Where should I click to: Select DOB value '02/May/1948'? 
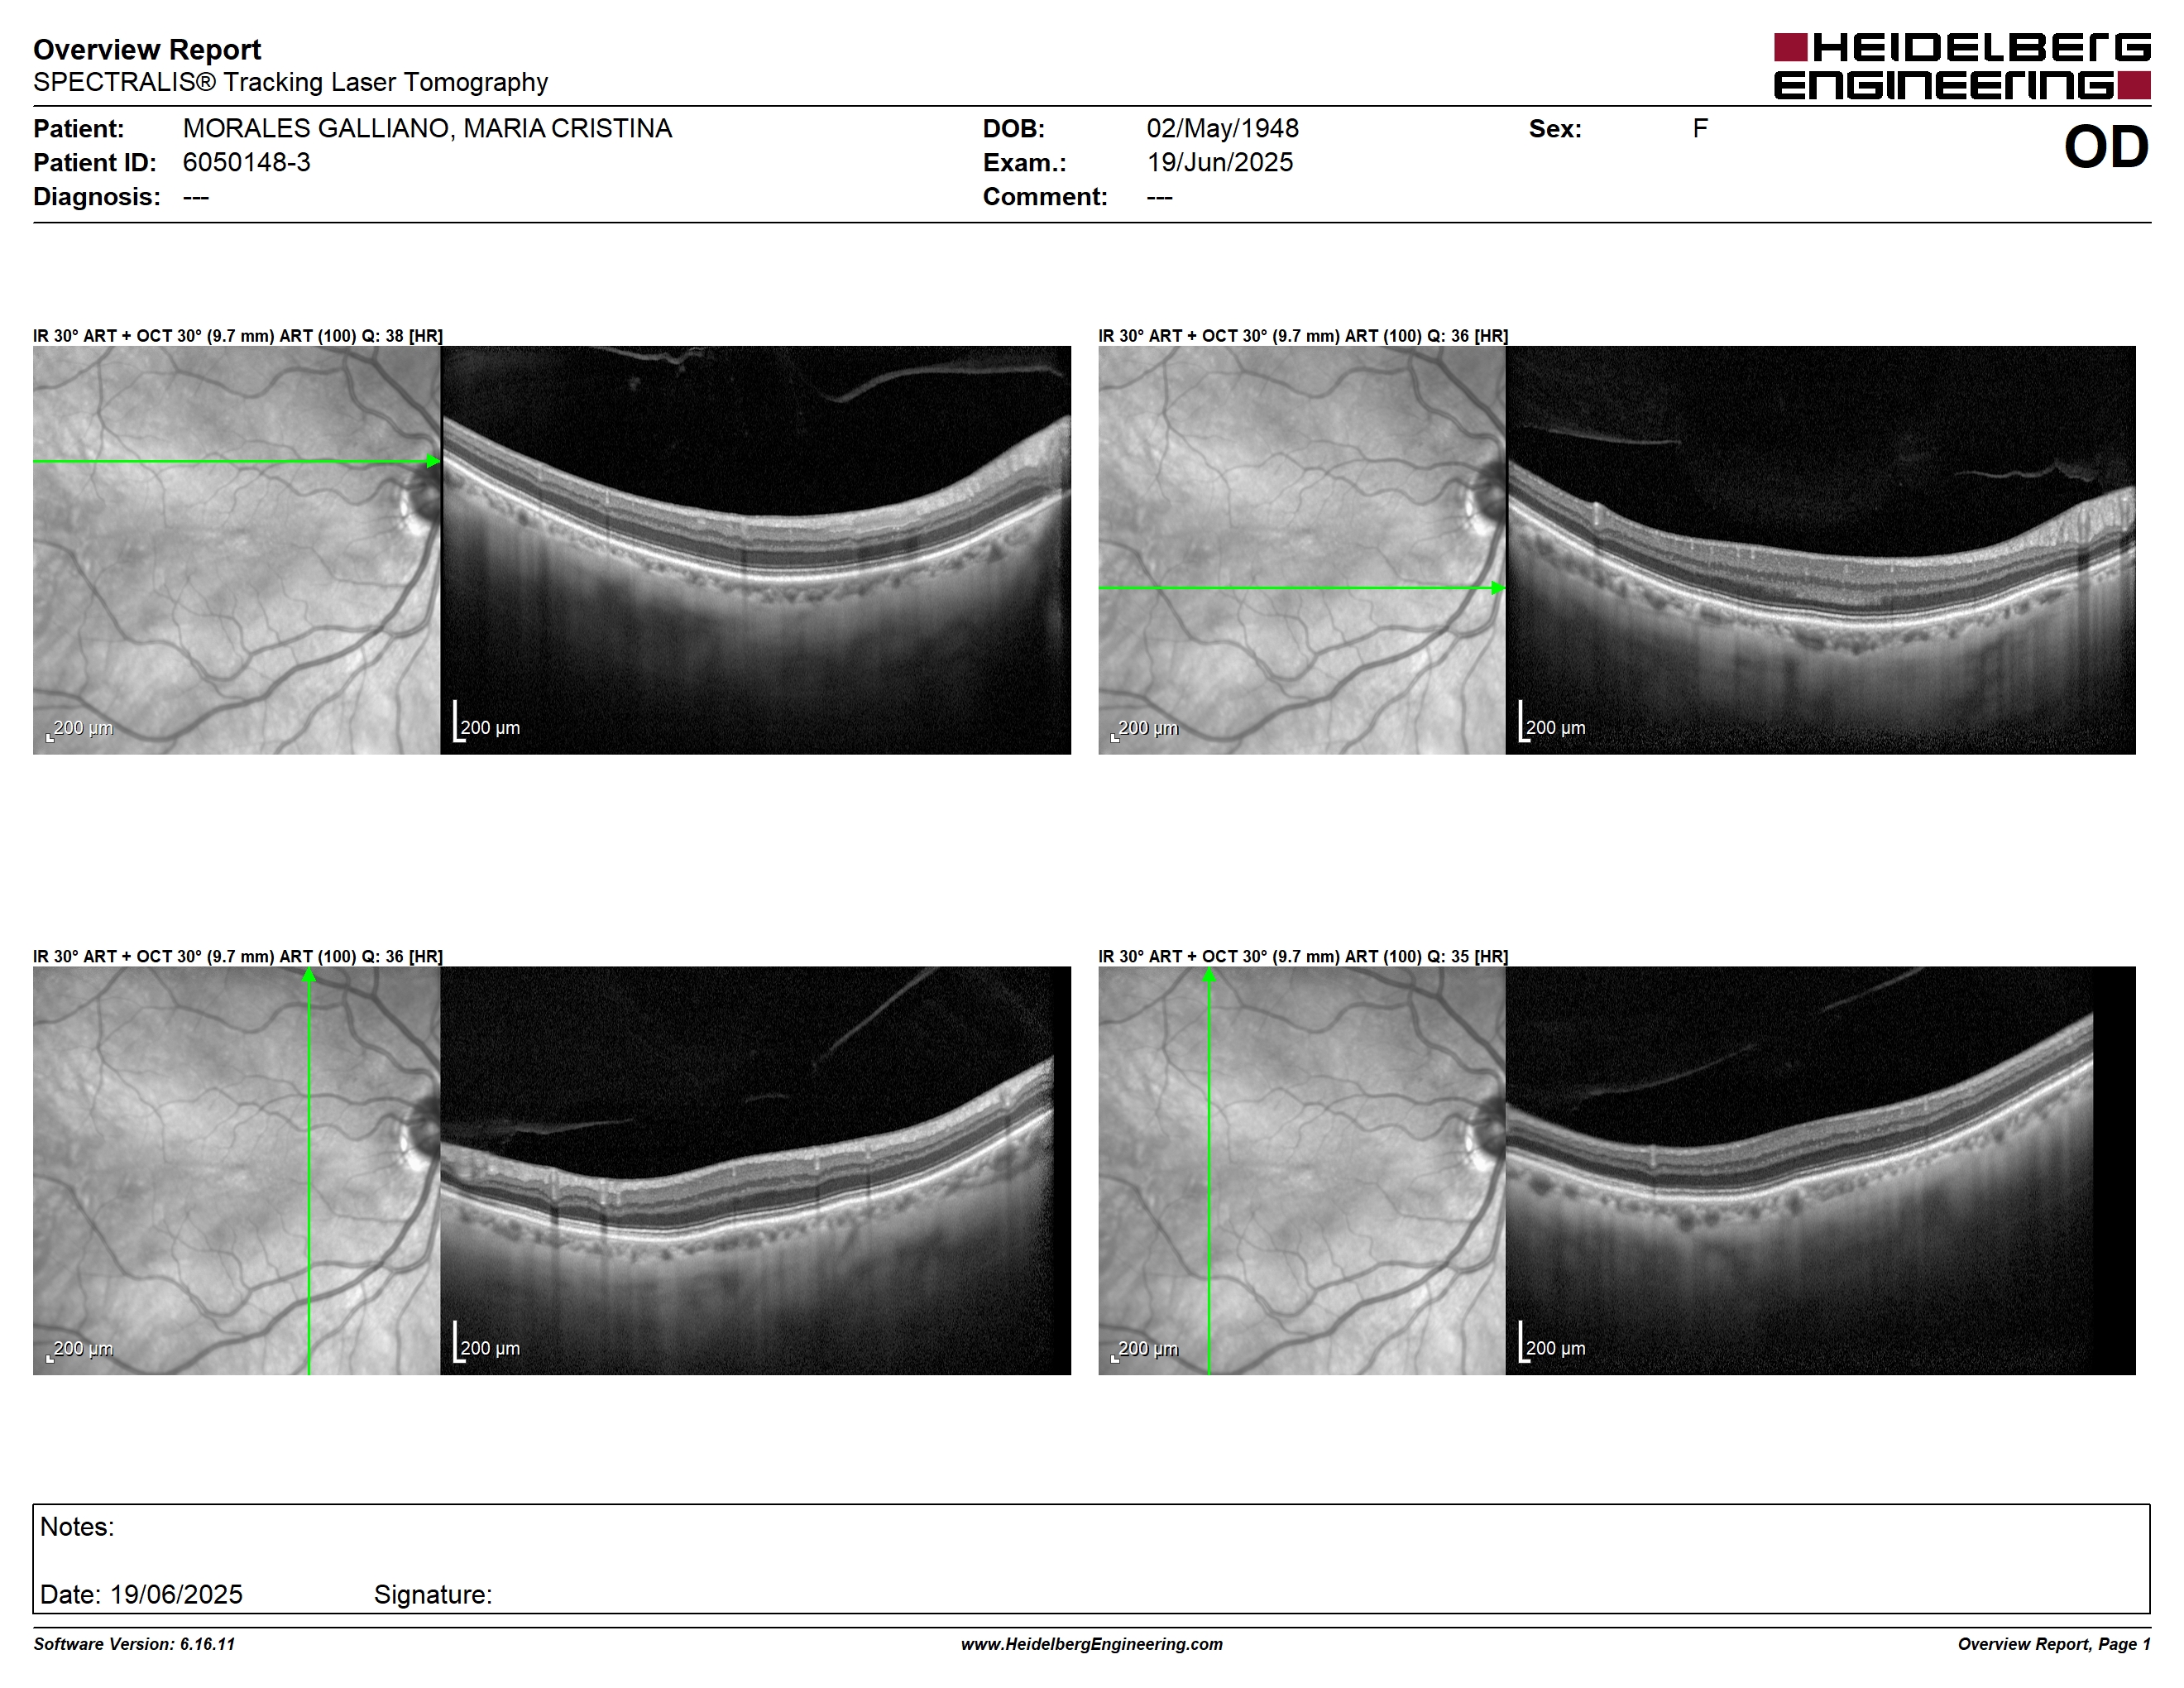tap(1222, 128)
